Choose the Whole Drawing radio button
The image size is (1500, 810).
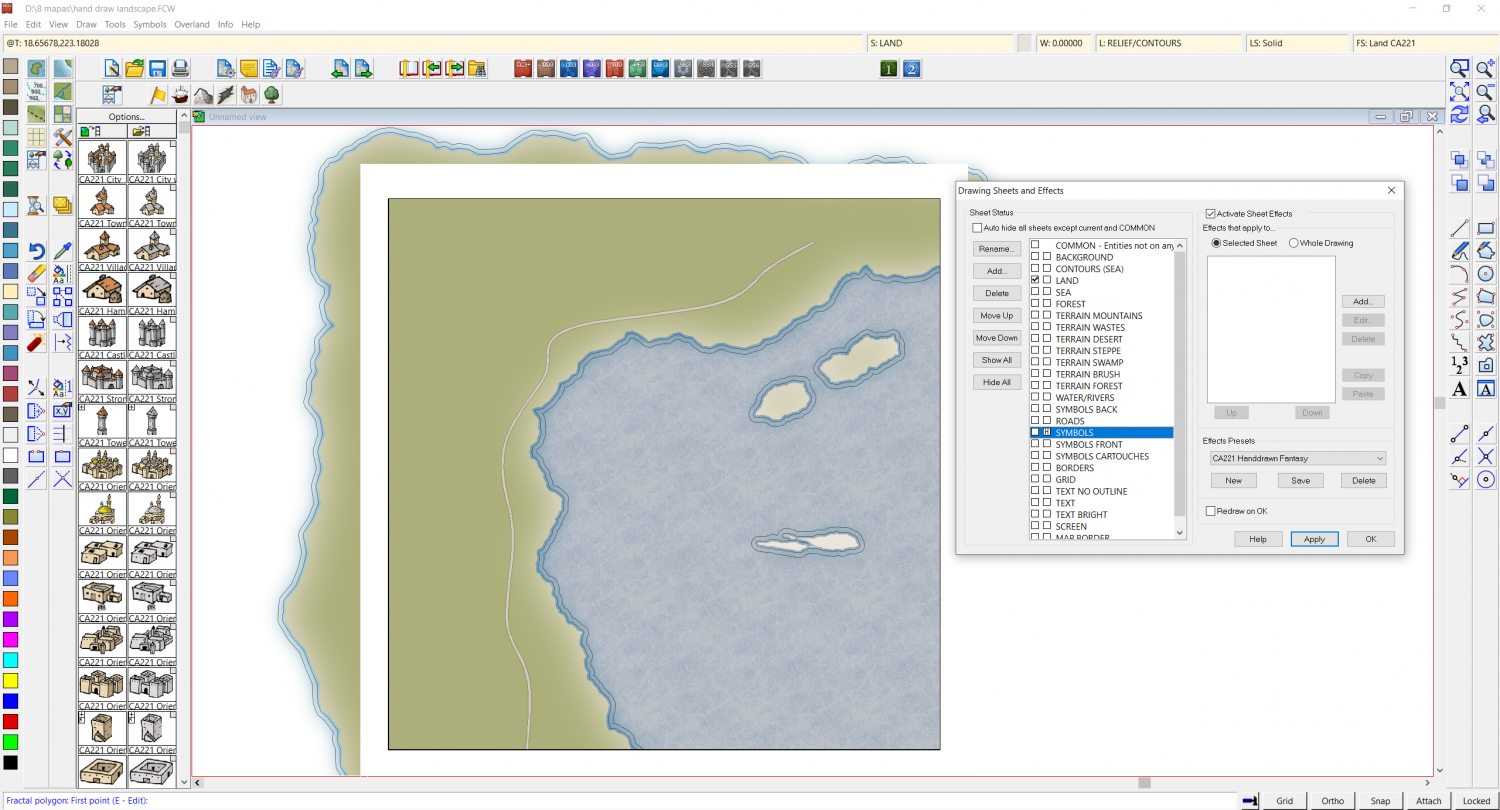click(x=1294, y=243)
